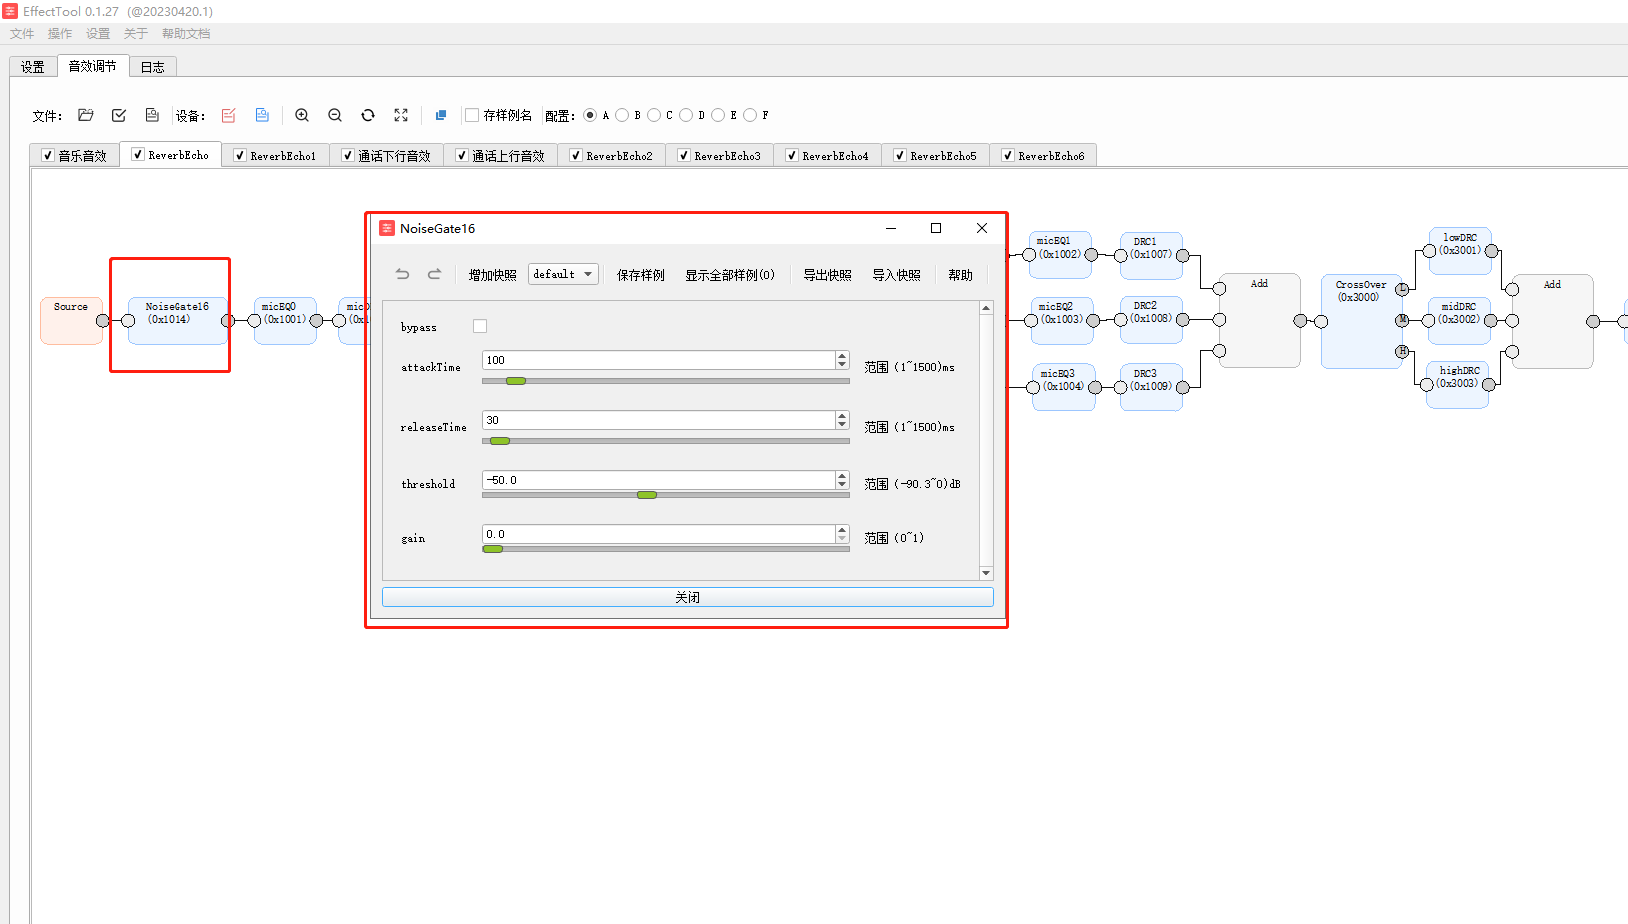1628x924 pixels.
Task: Enable the 存样例名 checkbox
Action: point(472,115)
